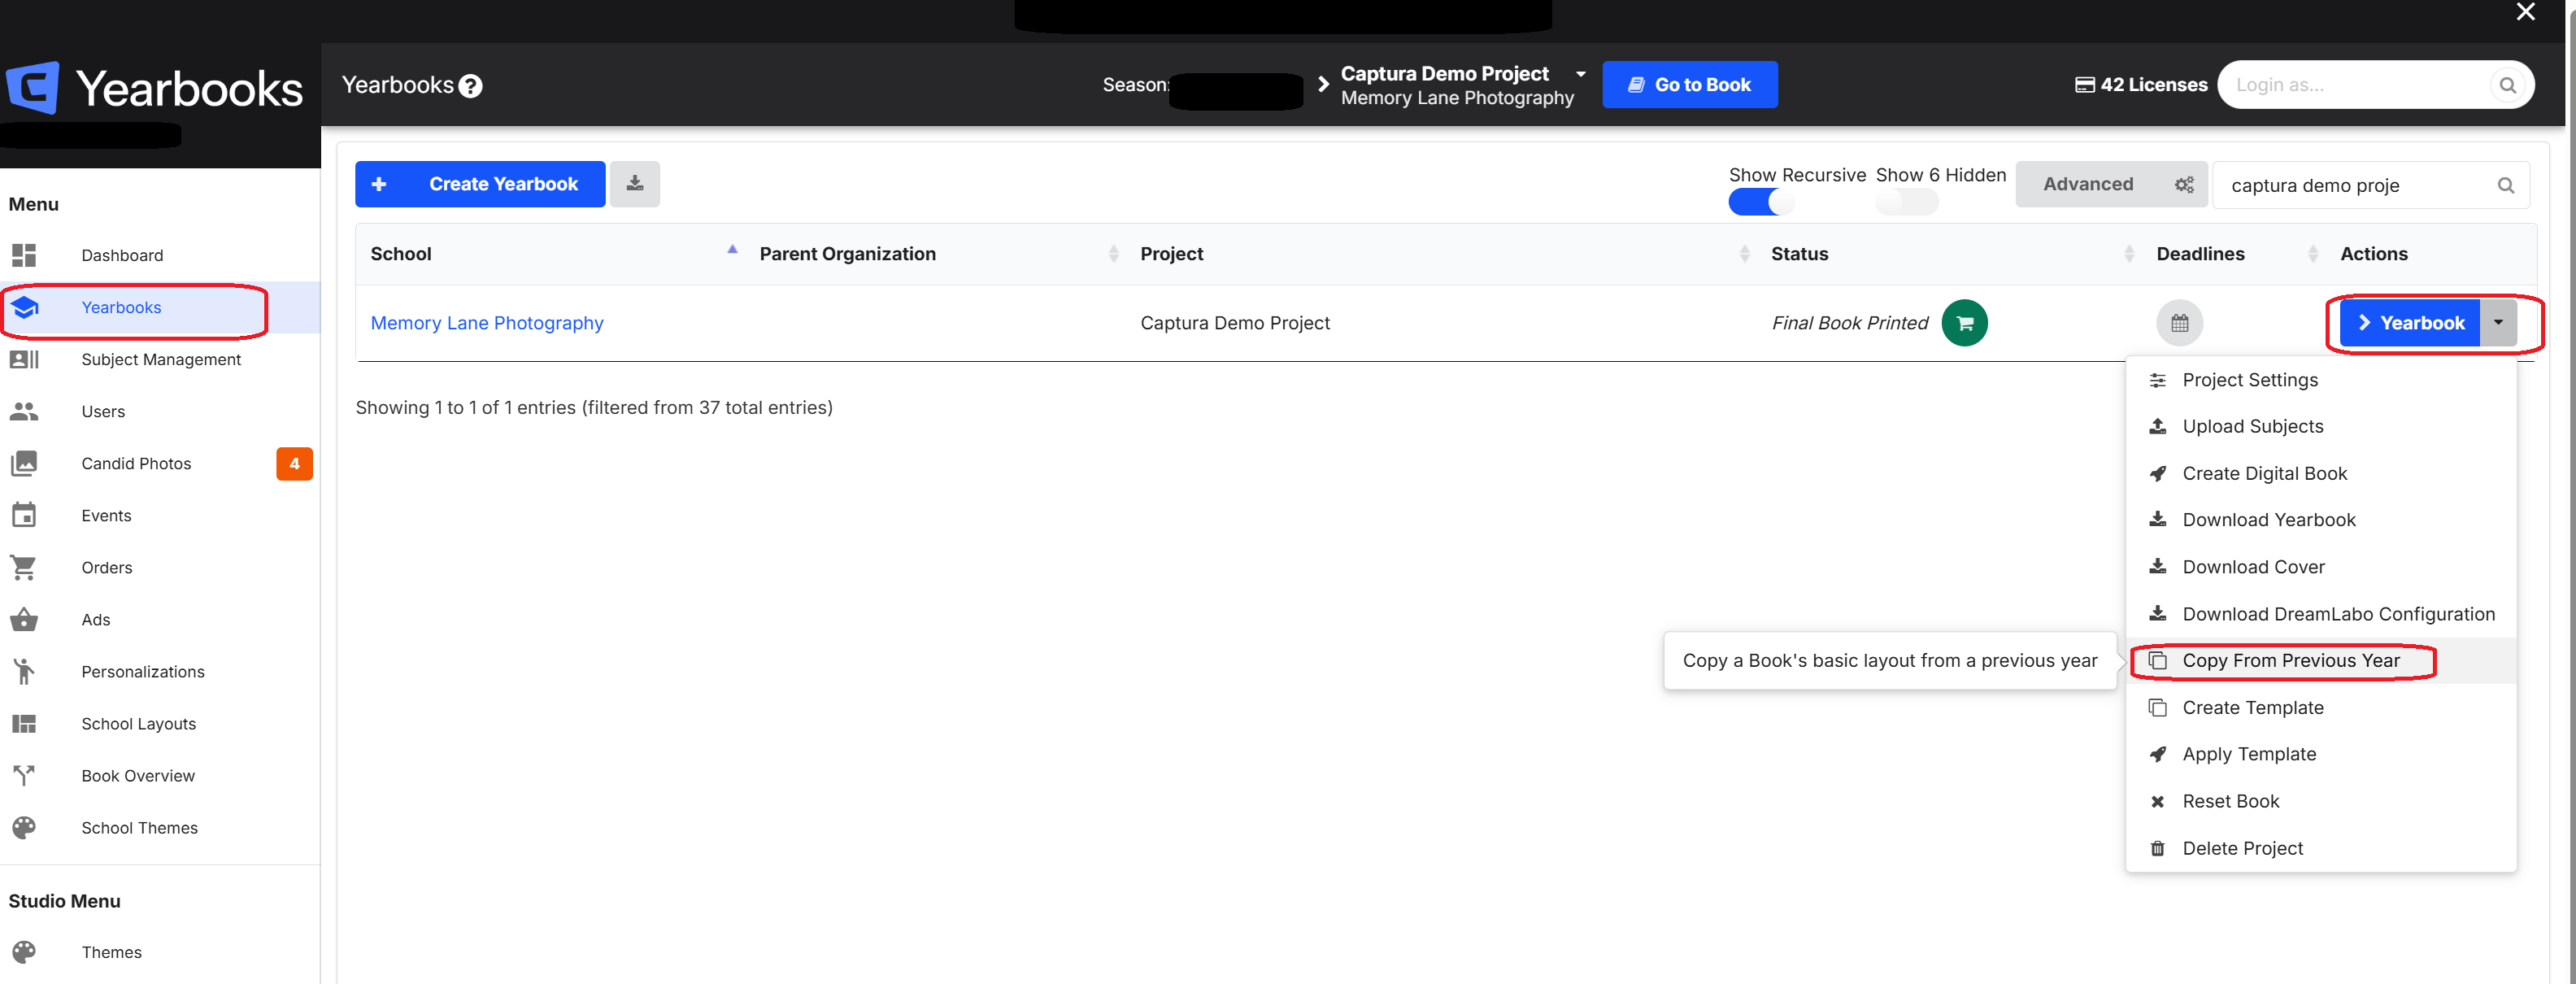This screenshot has height=984, width=2576.
Task: Open Subject Management in the sidebar
Action: pyautogui.click(x=160, y=359)
